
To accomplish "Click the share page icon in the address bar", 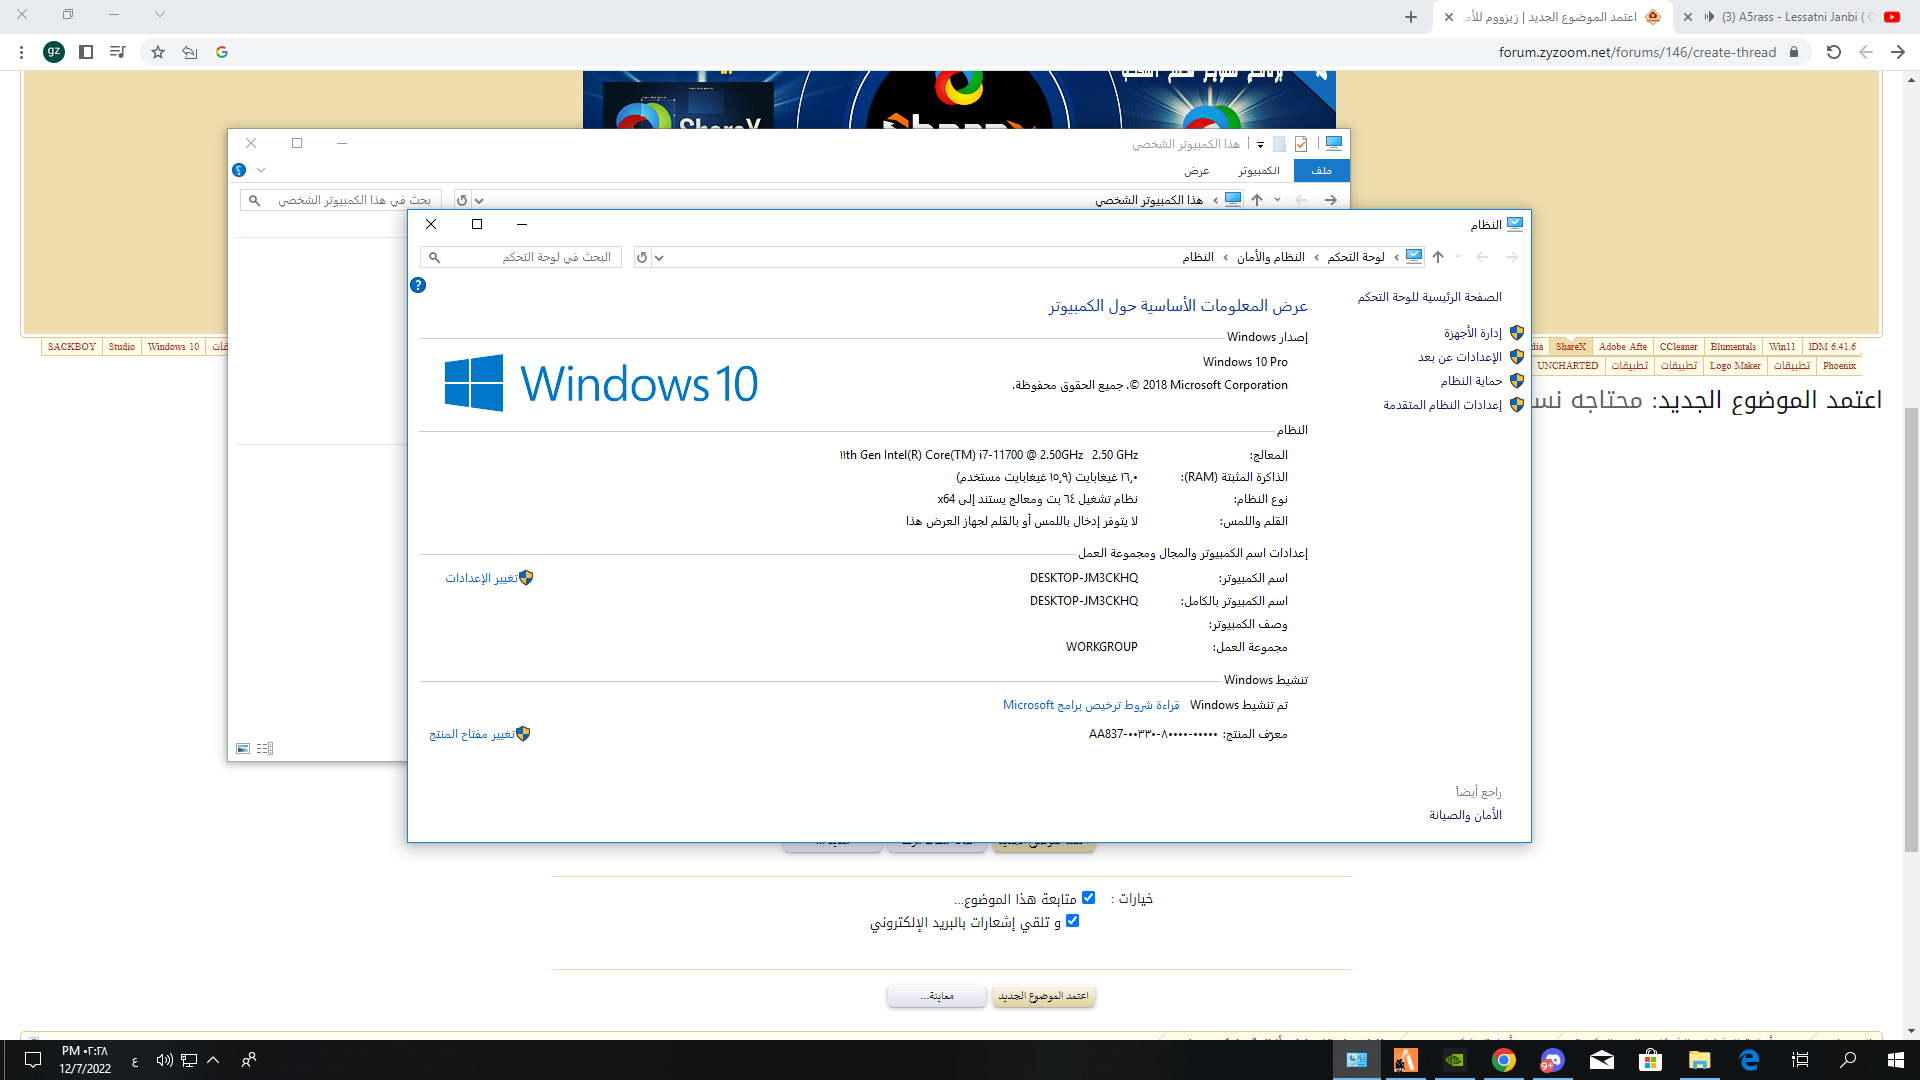I will [x=190, y=52].
